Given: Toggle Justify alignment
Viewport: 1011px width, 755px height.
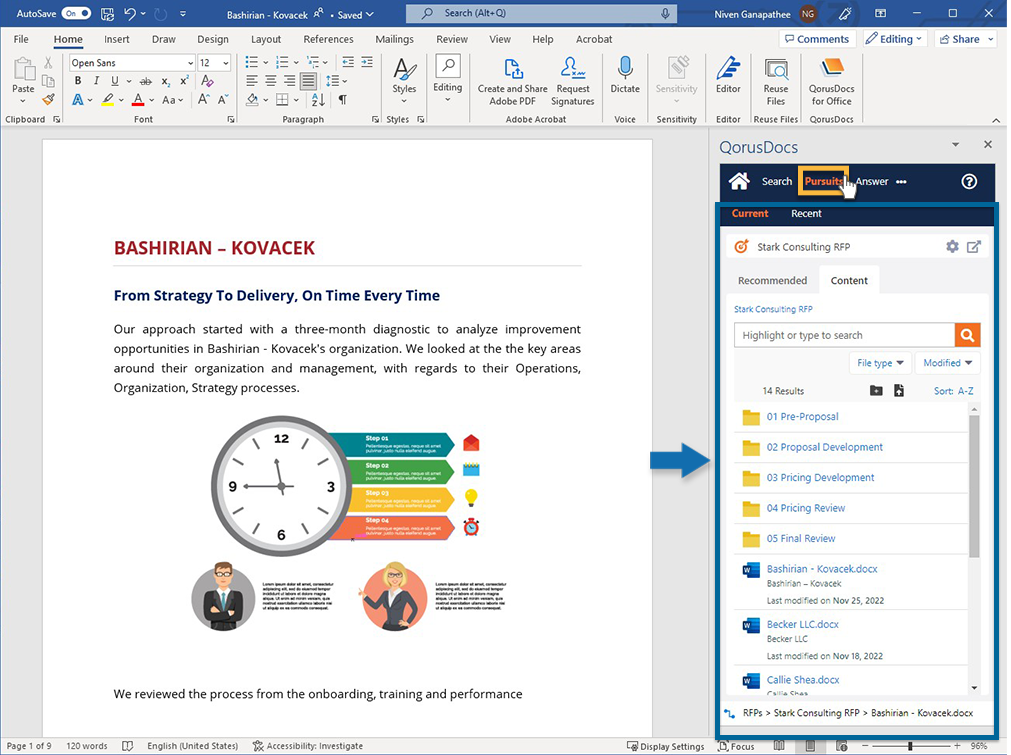Looking at the screenshot, I should (309, 81).
